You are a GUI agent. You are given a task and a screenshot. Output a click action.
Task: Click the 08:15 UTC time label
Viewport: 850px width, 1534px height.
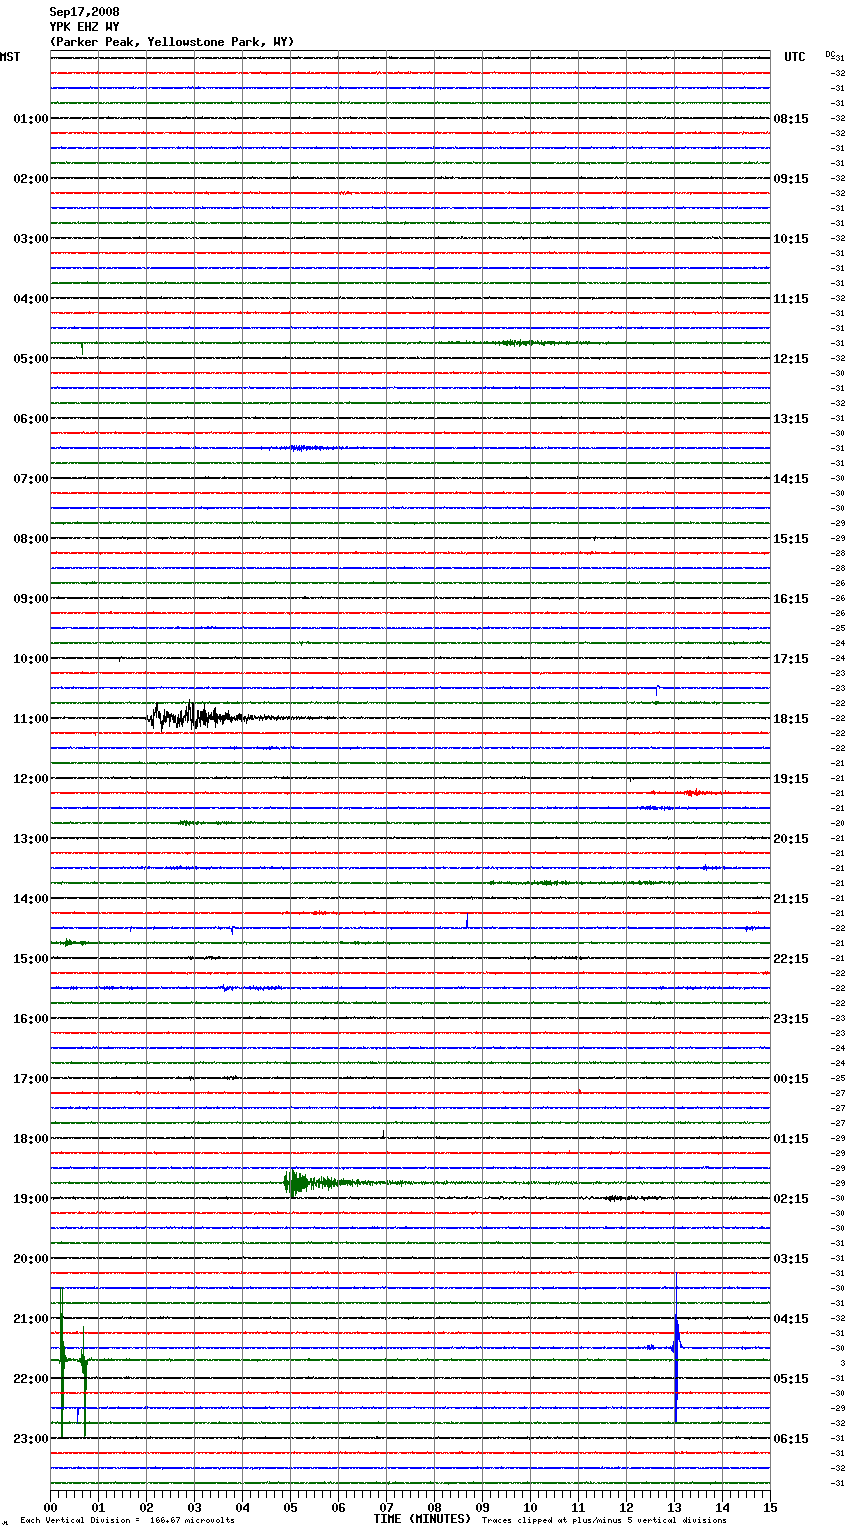click(791, 119)
